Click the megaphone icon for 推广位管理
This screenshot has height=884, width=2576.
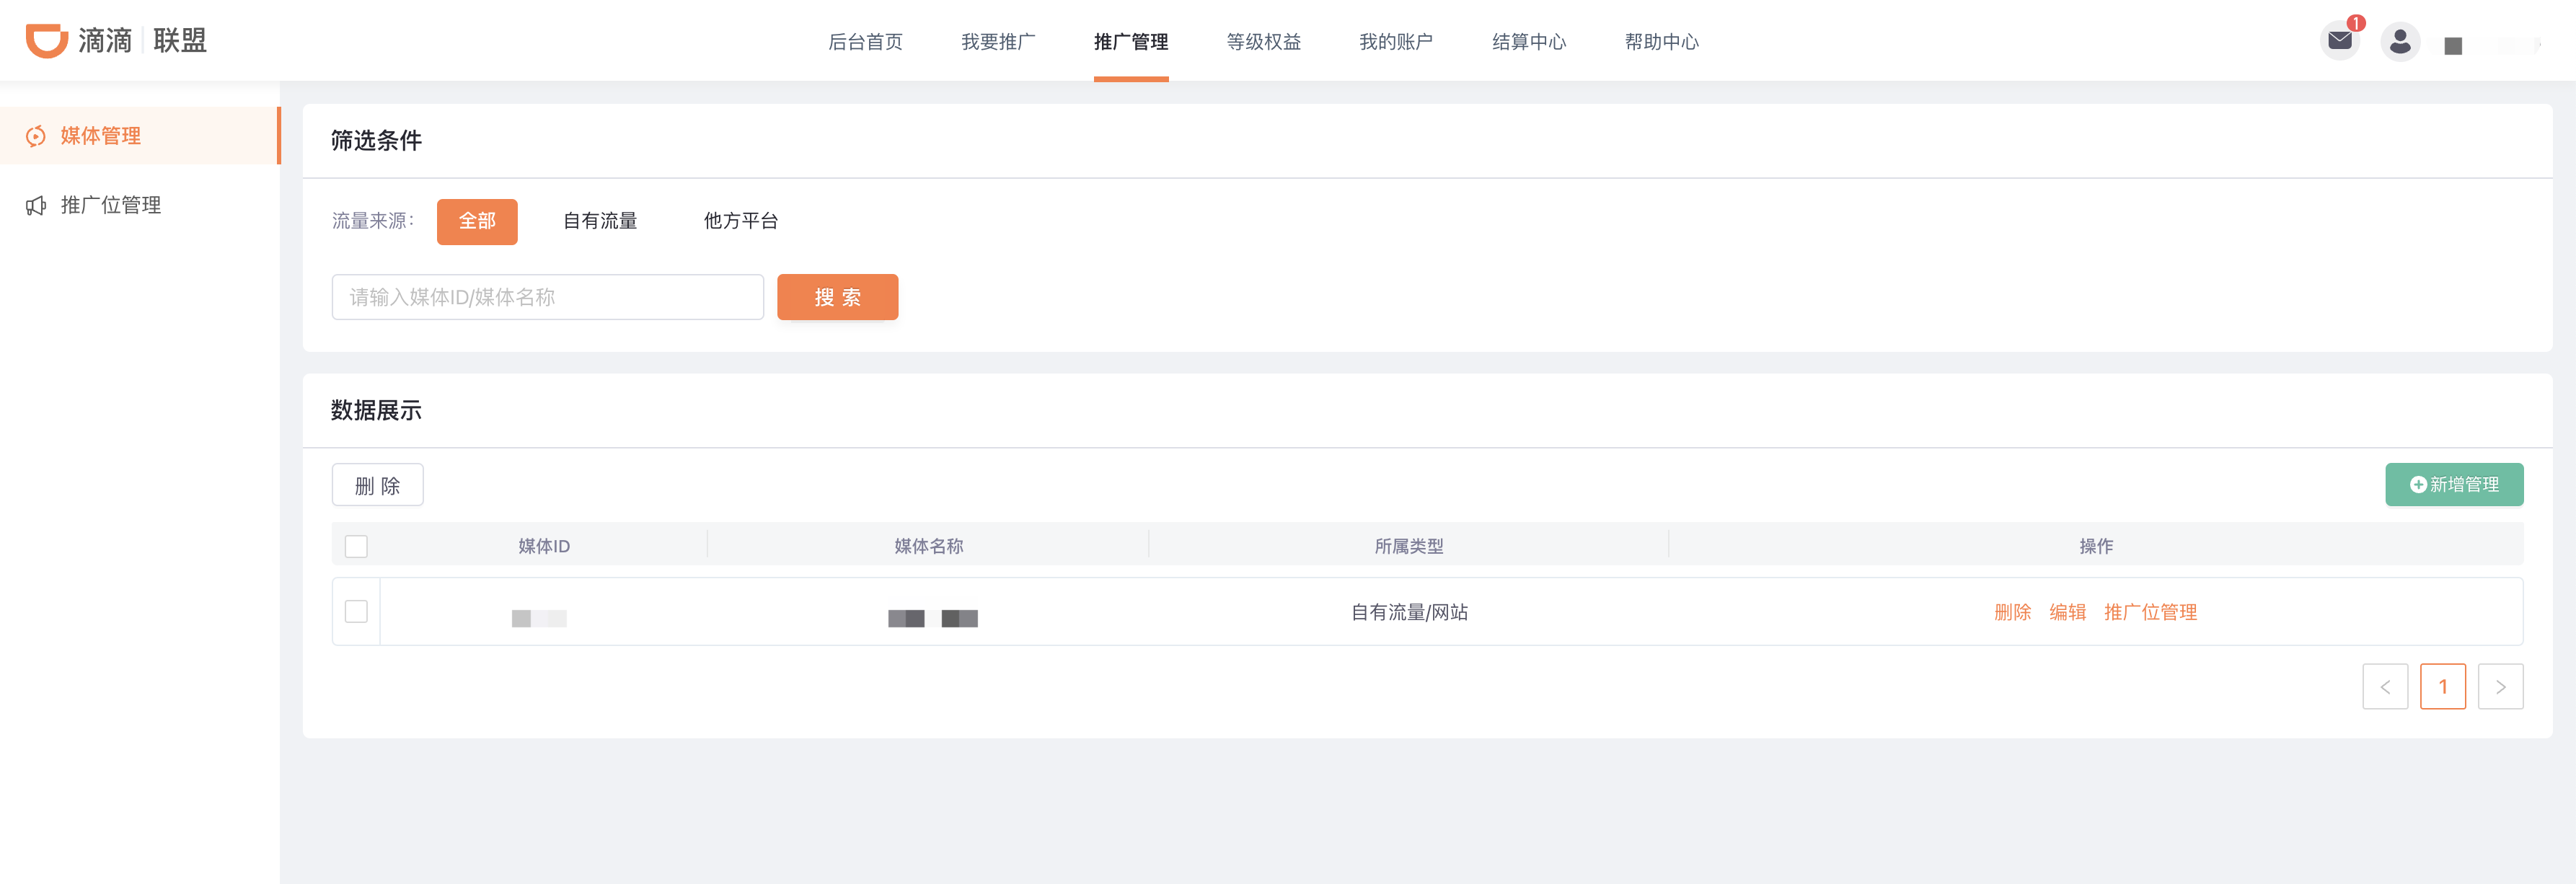[x=36, y=206]
